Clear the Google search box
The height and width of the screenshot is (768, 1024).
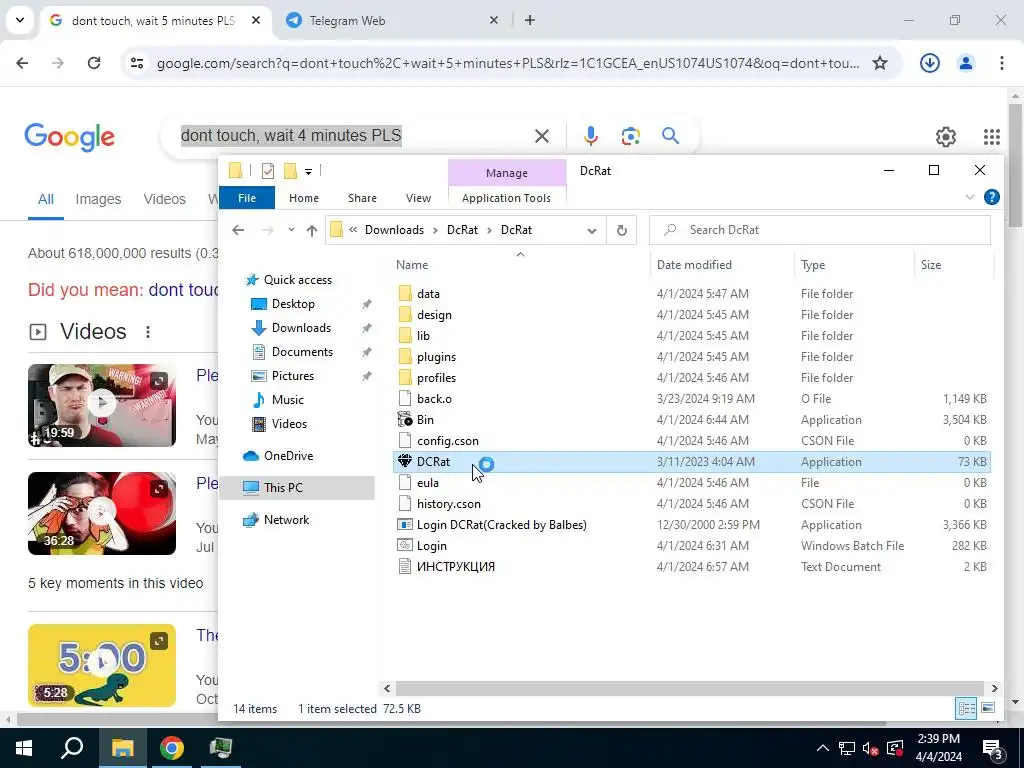(542, 136)
